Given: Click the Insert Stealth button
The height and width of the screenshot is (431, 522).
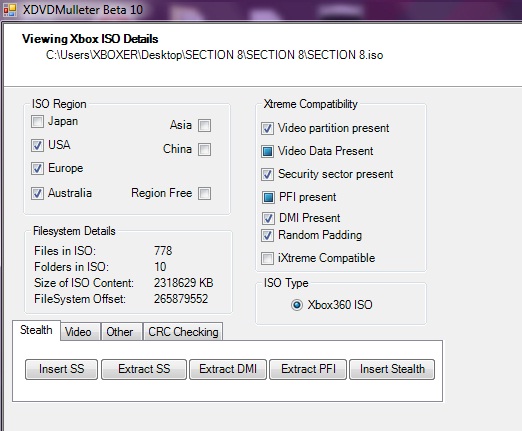Looking at the screenshot, I should [392, 369].
